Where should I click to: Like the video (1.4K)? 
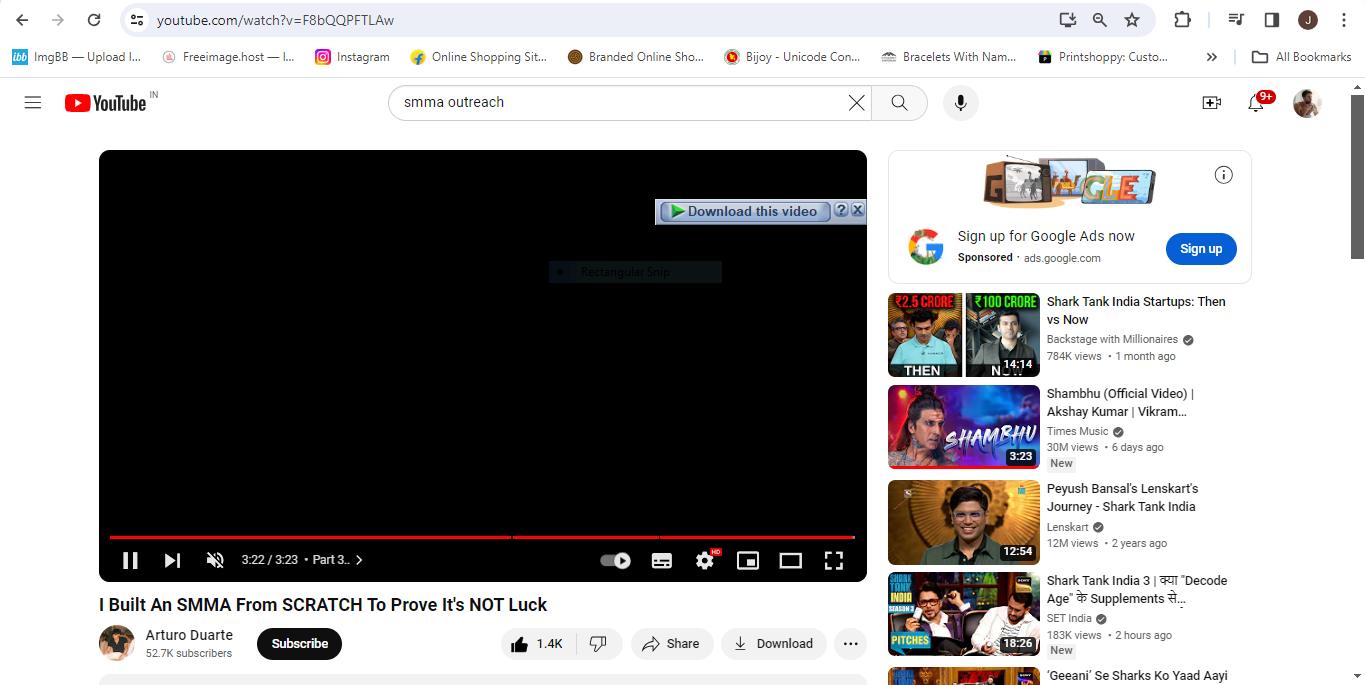[537, 644]
